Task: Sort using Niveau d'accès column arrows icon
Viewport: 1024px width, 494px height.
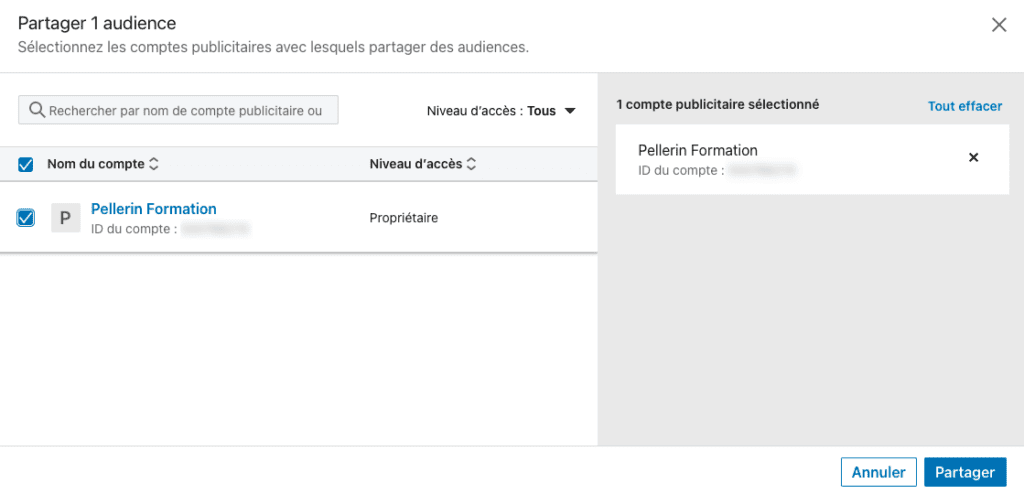Action: pos(471,164)
